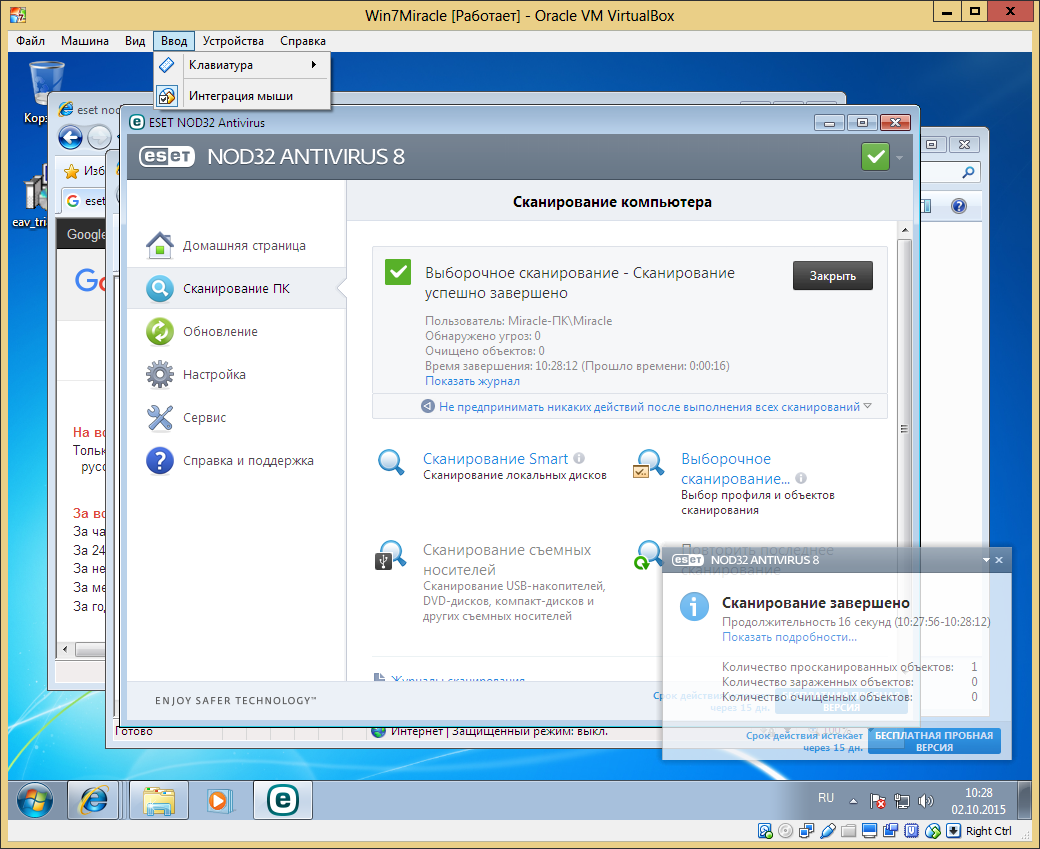Click VirtualBox shared folders status icon
The width and height of the screenshot is (1040, 849).
(848, 830)
